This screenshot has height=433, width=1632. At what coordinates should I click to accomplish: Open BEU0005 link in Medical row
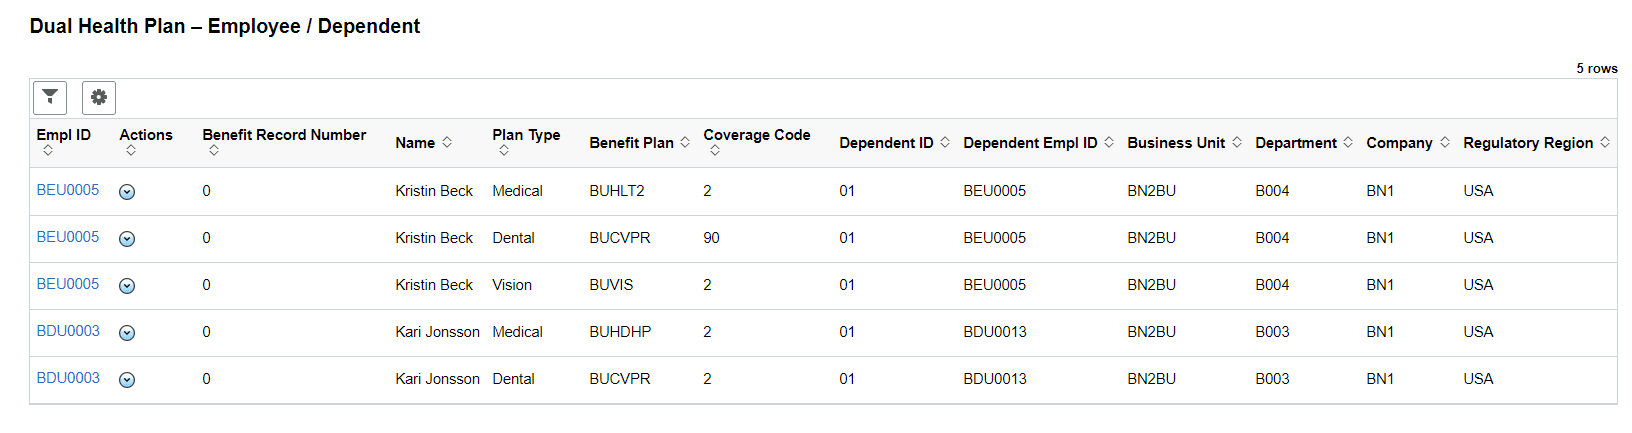(68, 190)
